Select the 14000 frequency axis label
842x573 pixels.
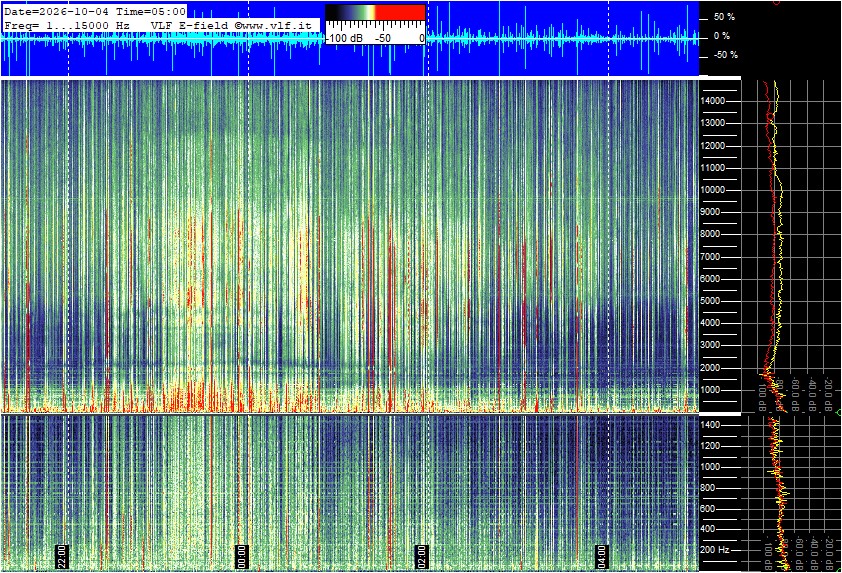pos(713,101)
